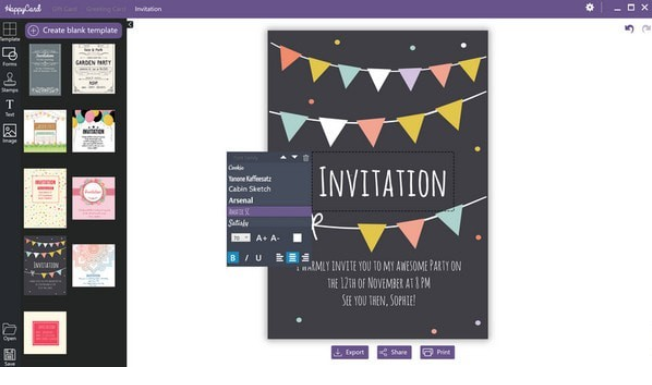Switch to the Gift Card tab

[x=64, y=9]
